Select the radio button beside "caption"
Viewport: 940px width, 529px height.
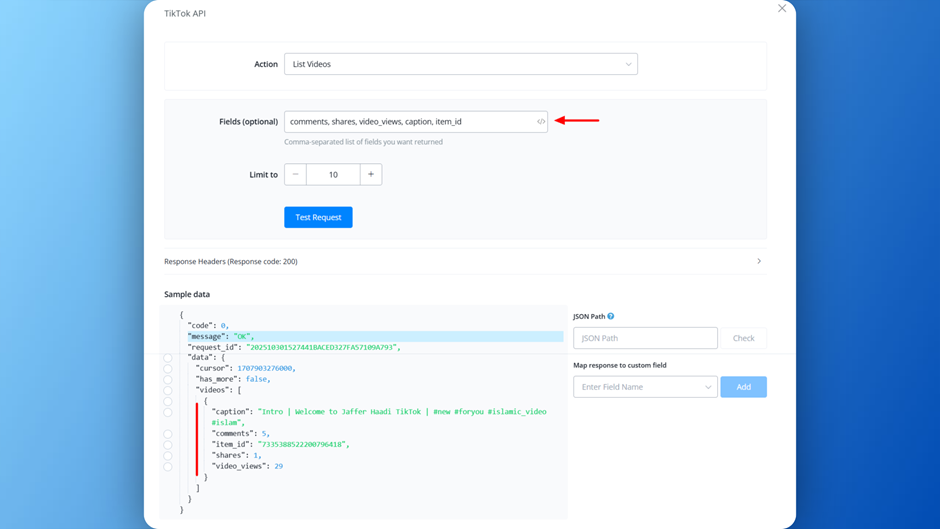[x=168, y=412]
